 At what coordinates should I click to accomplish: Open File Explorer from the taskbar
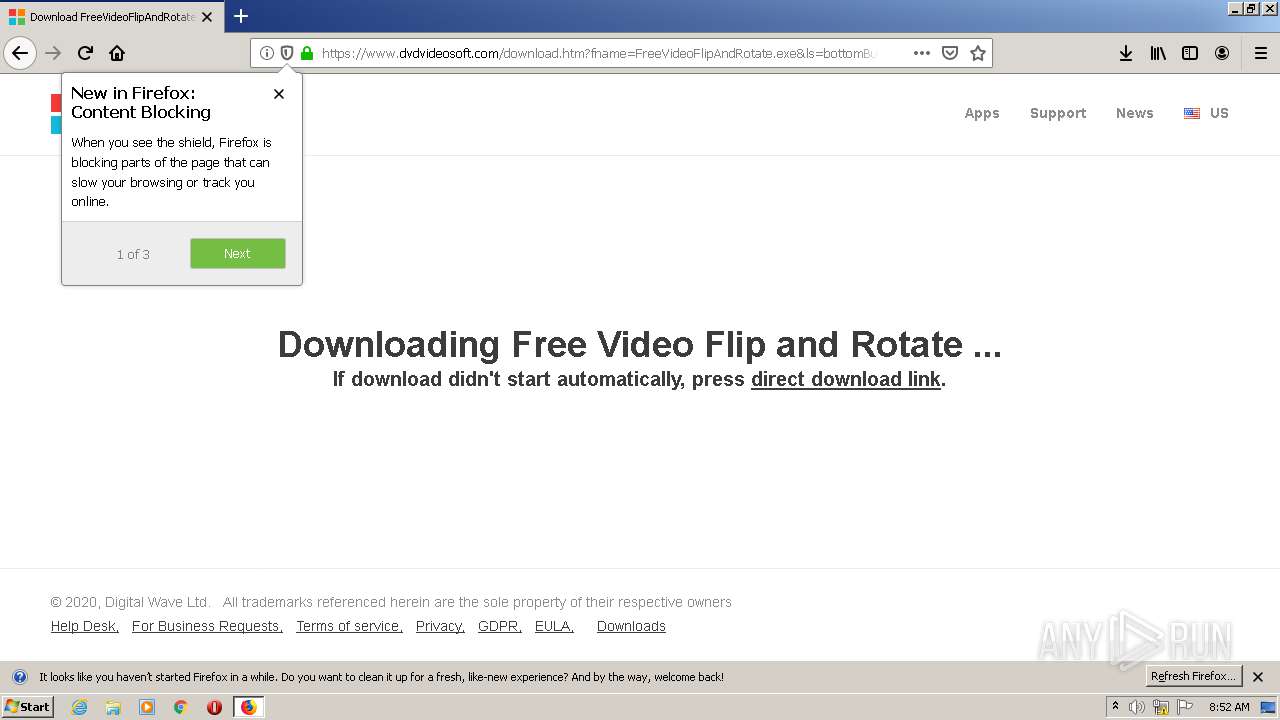pos(113,707)
